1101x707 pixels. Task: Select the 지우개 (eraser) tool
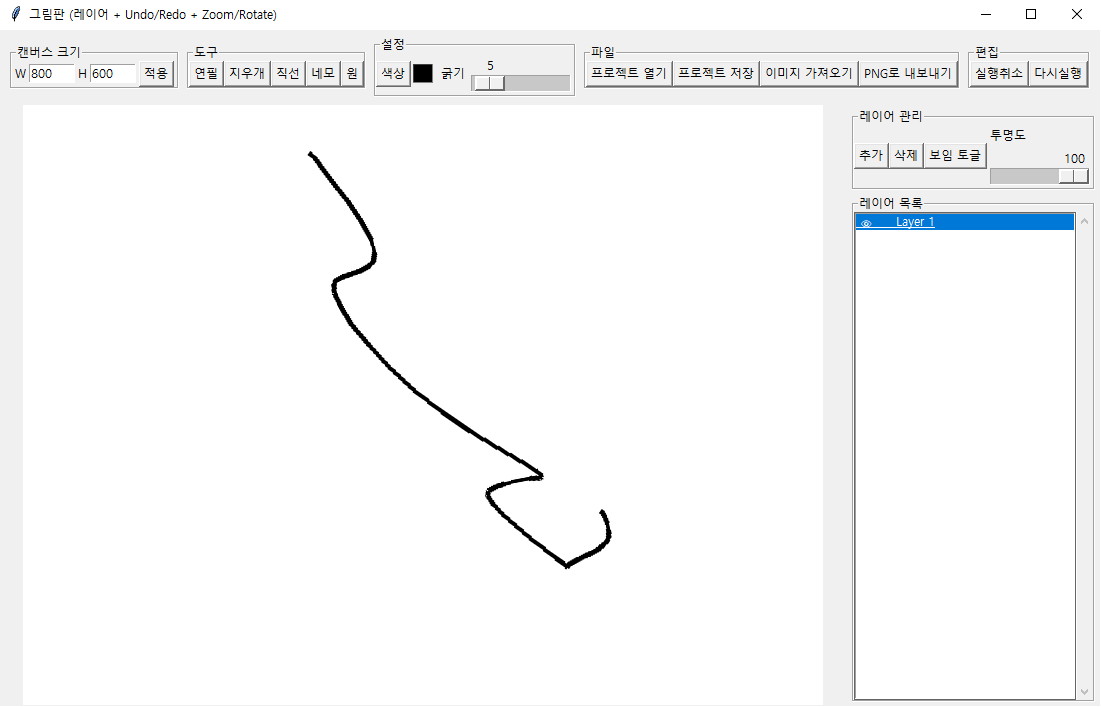pos(247,74)
